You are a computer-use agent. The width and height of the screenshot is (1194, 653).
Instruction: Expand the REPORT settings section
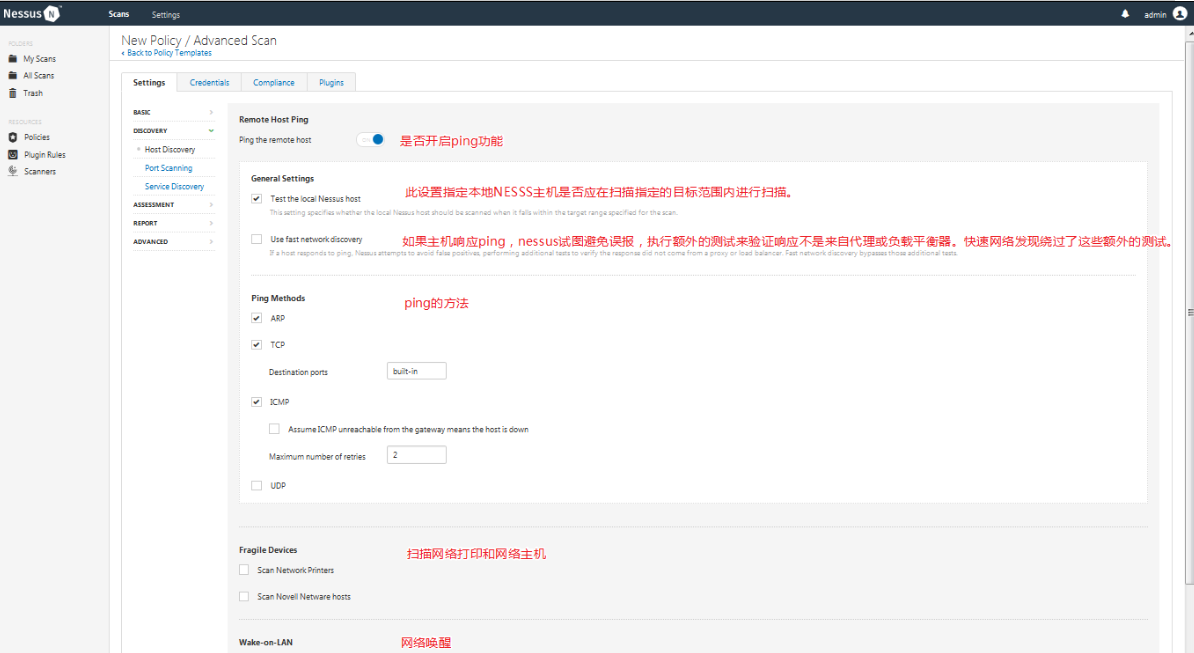point(174,223)
